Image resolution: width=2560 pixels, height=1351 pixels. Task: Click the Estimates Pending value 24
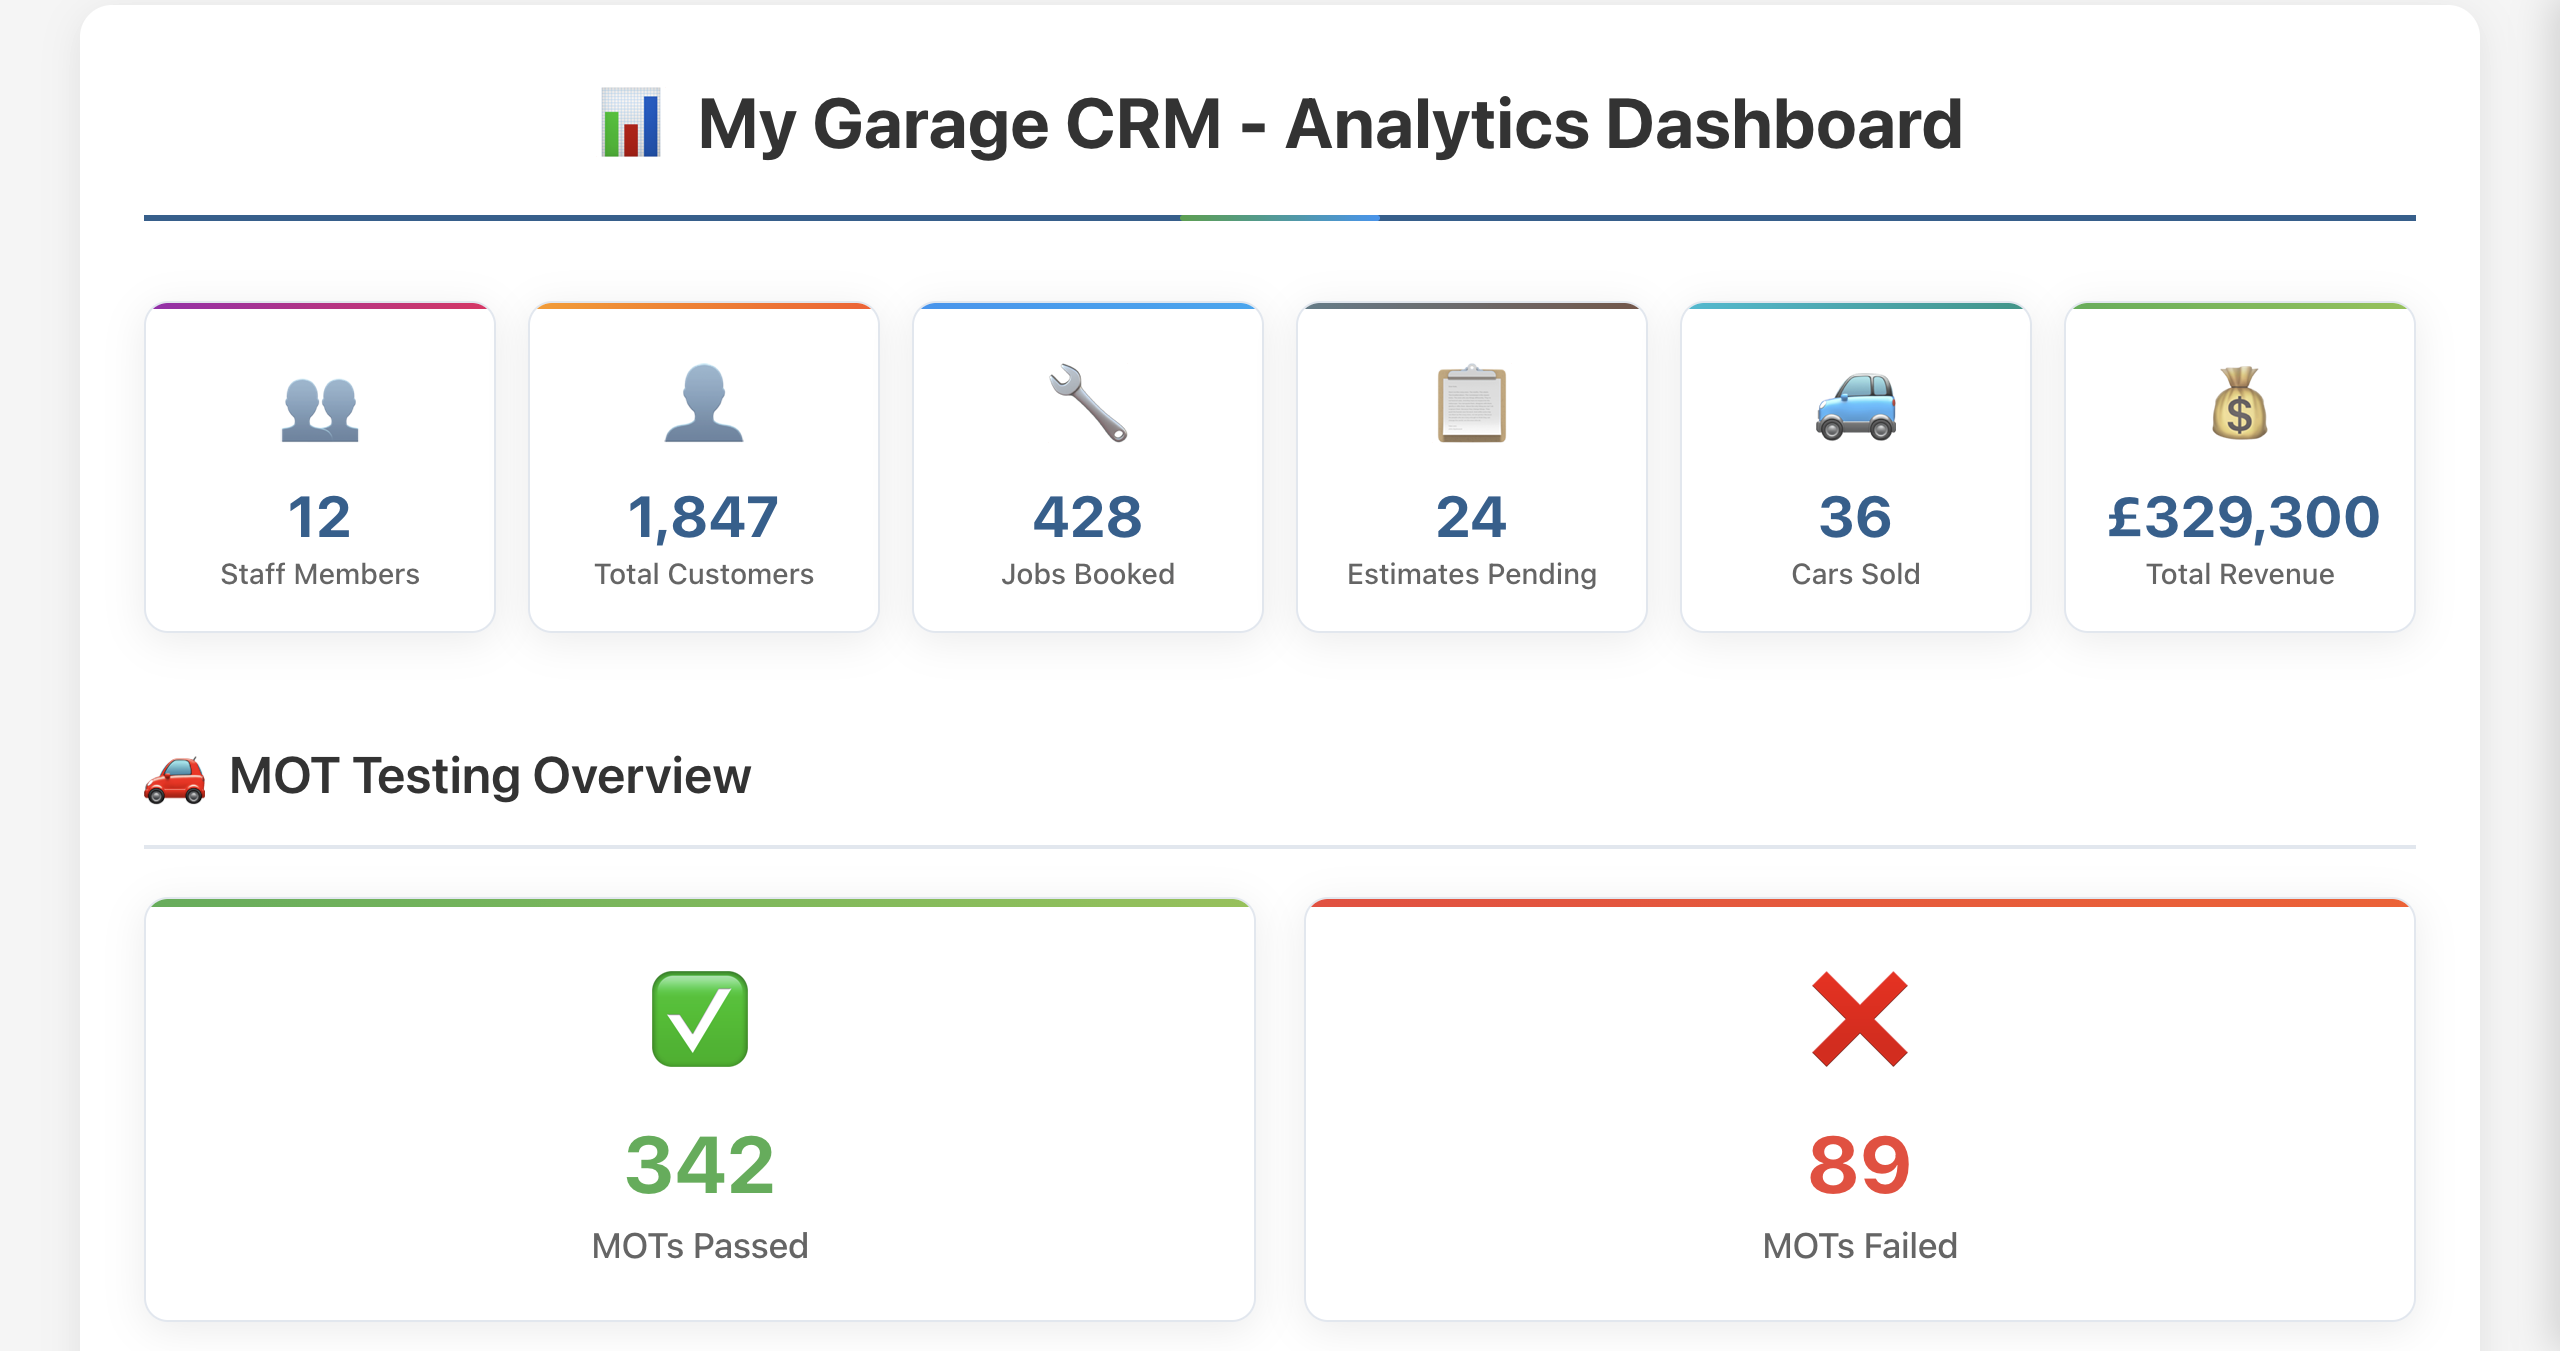1470,516
